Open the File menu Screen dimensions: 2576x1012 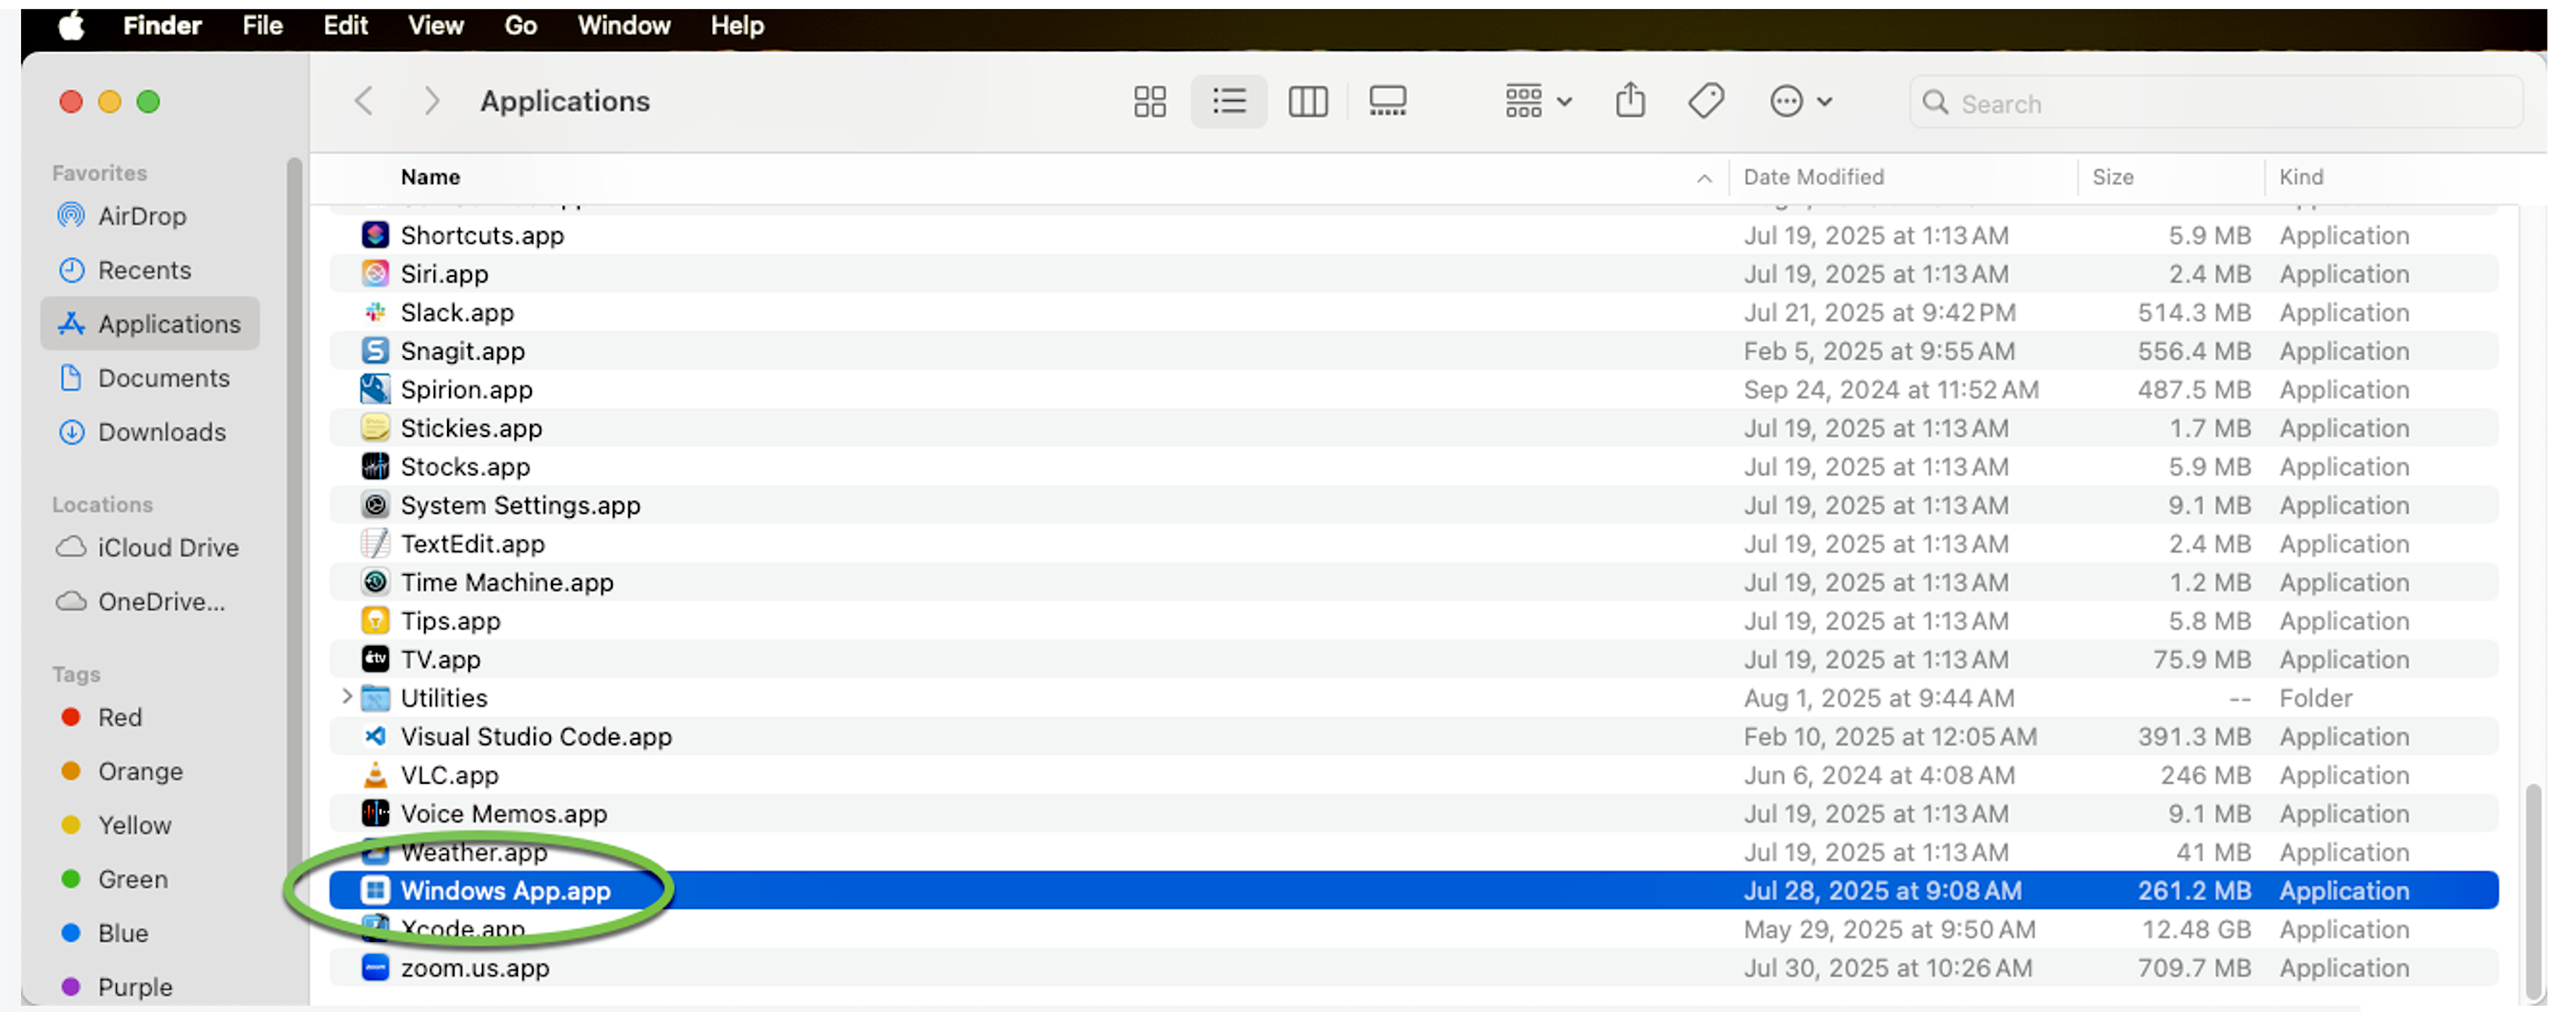(x=262, y=25)
